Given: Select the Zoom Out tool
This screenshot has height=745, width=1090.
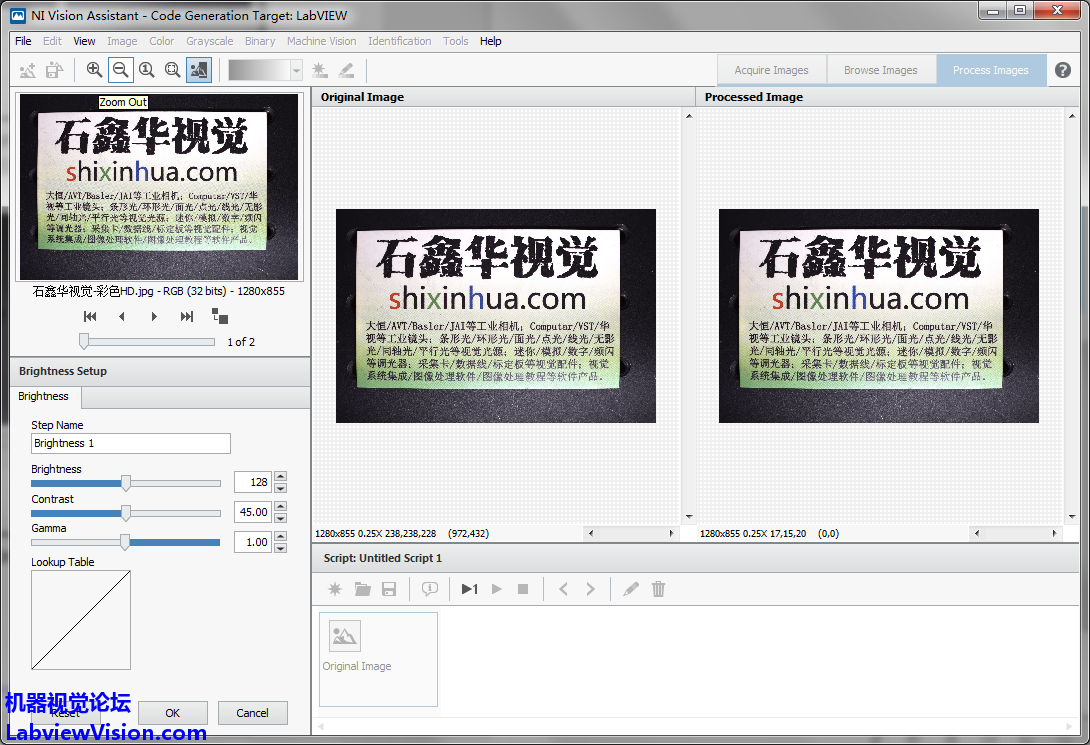Looking at the screenshot, I should pyautogui.click(x=120, y=69).
